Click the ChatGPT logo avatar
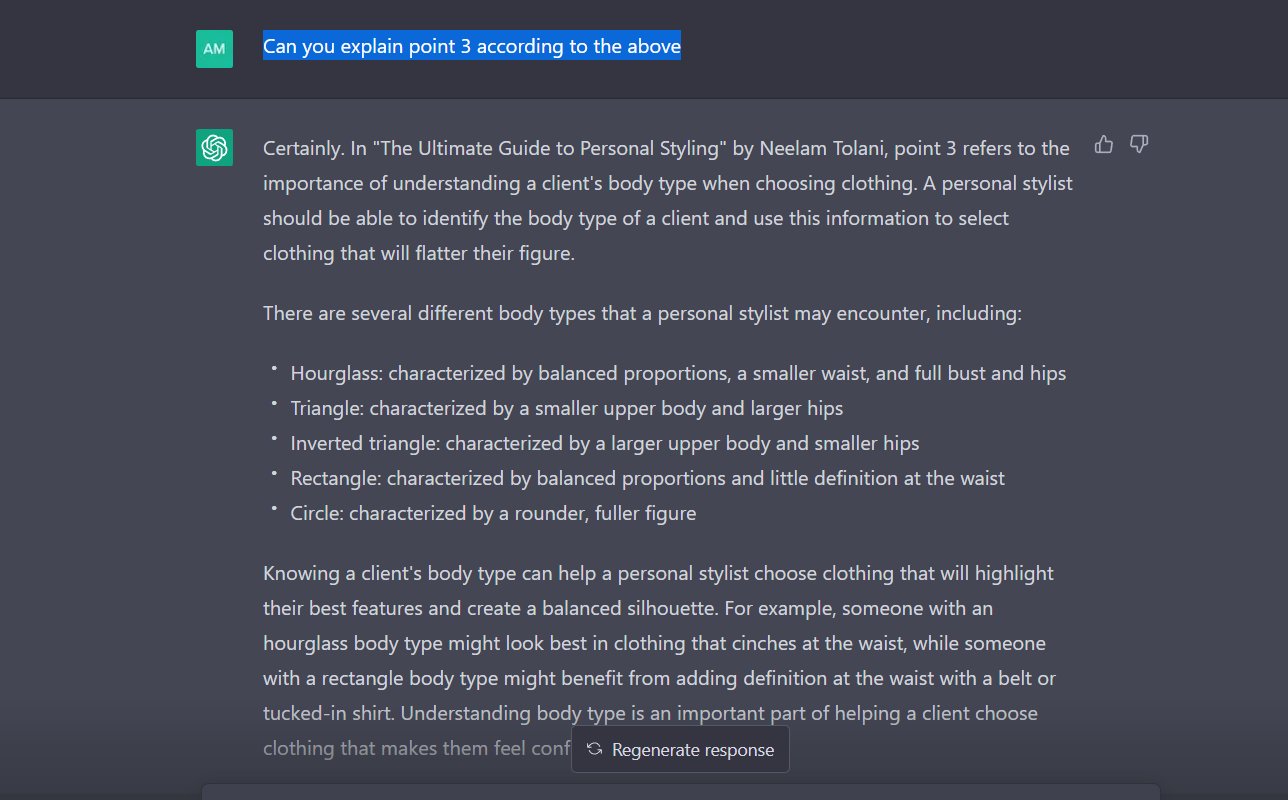Screen dimensions: 1288x800 tap(214, 147)
